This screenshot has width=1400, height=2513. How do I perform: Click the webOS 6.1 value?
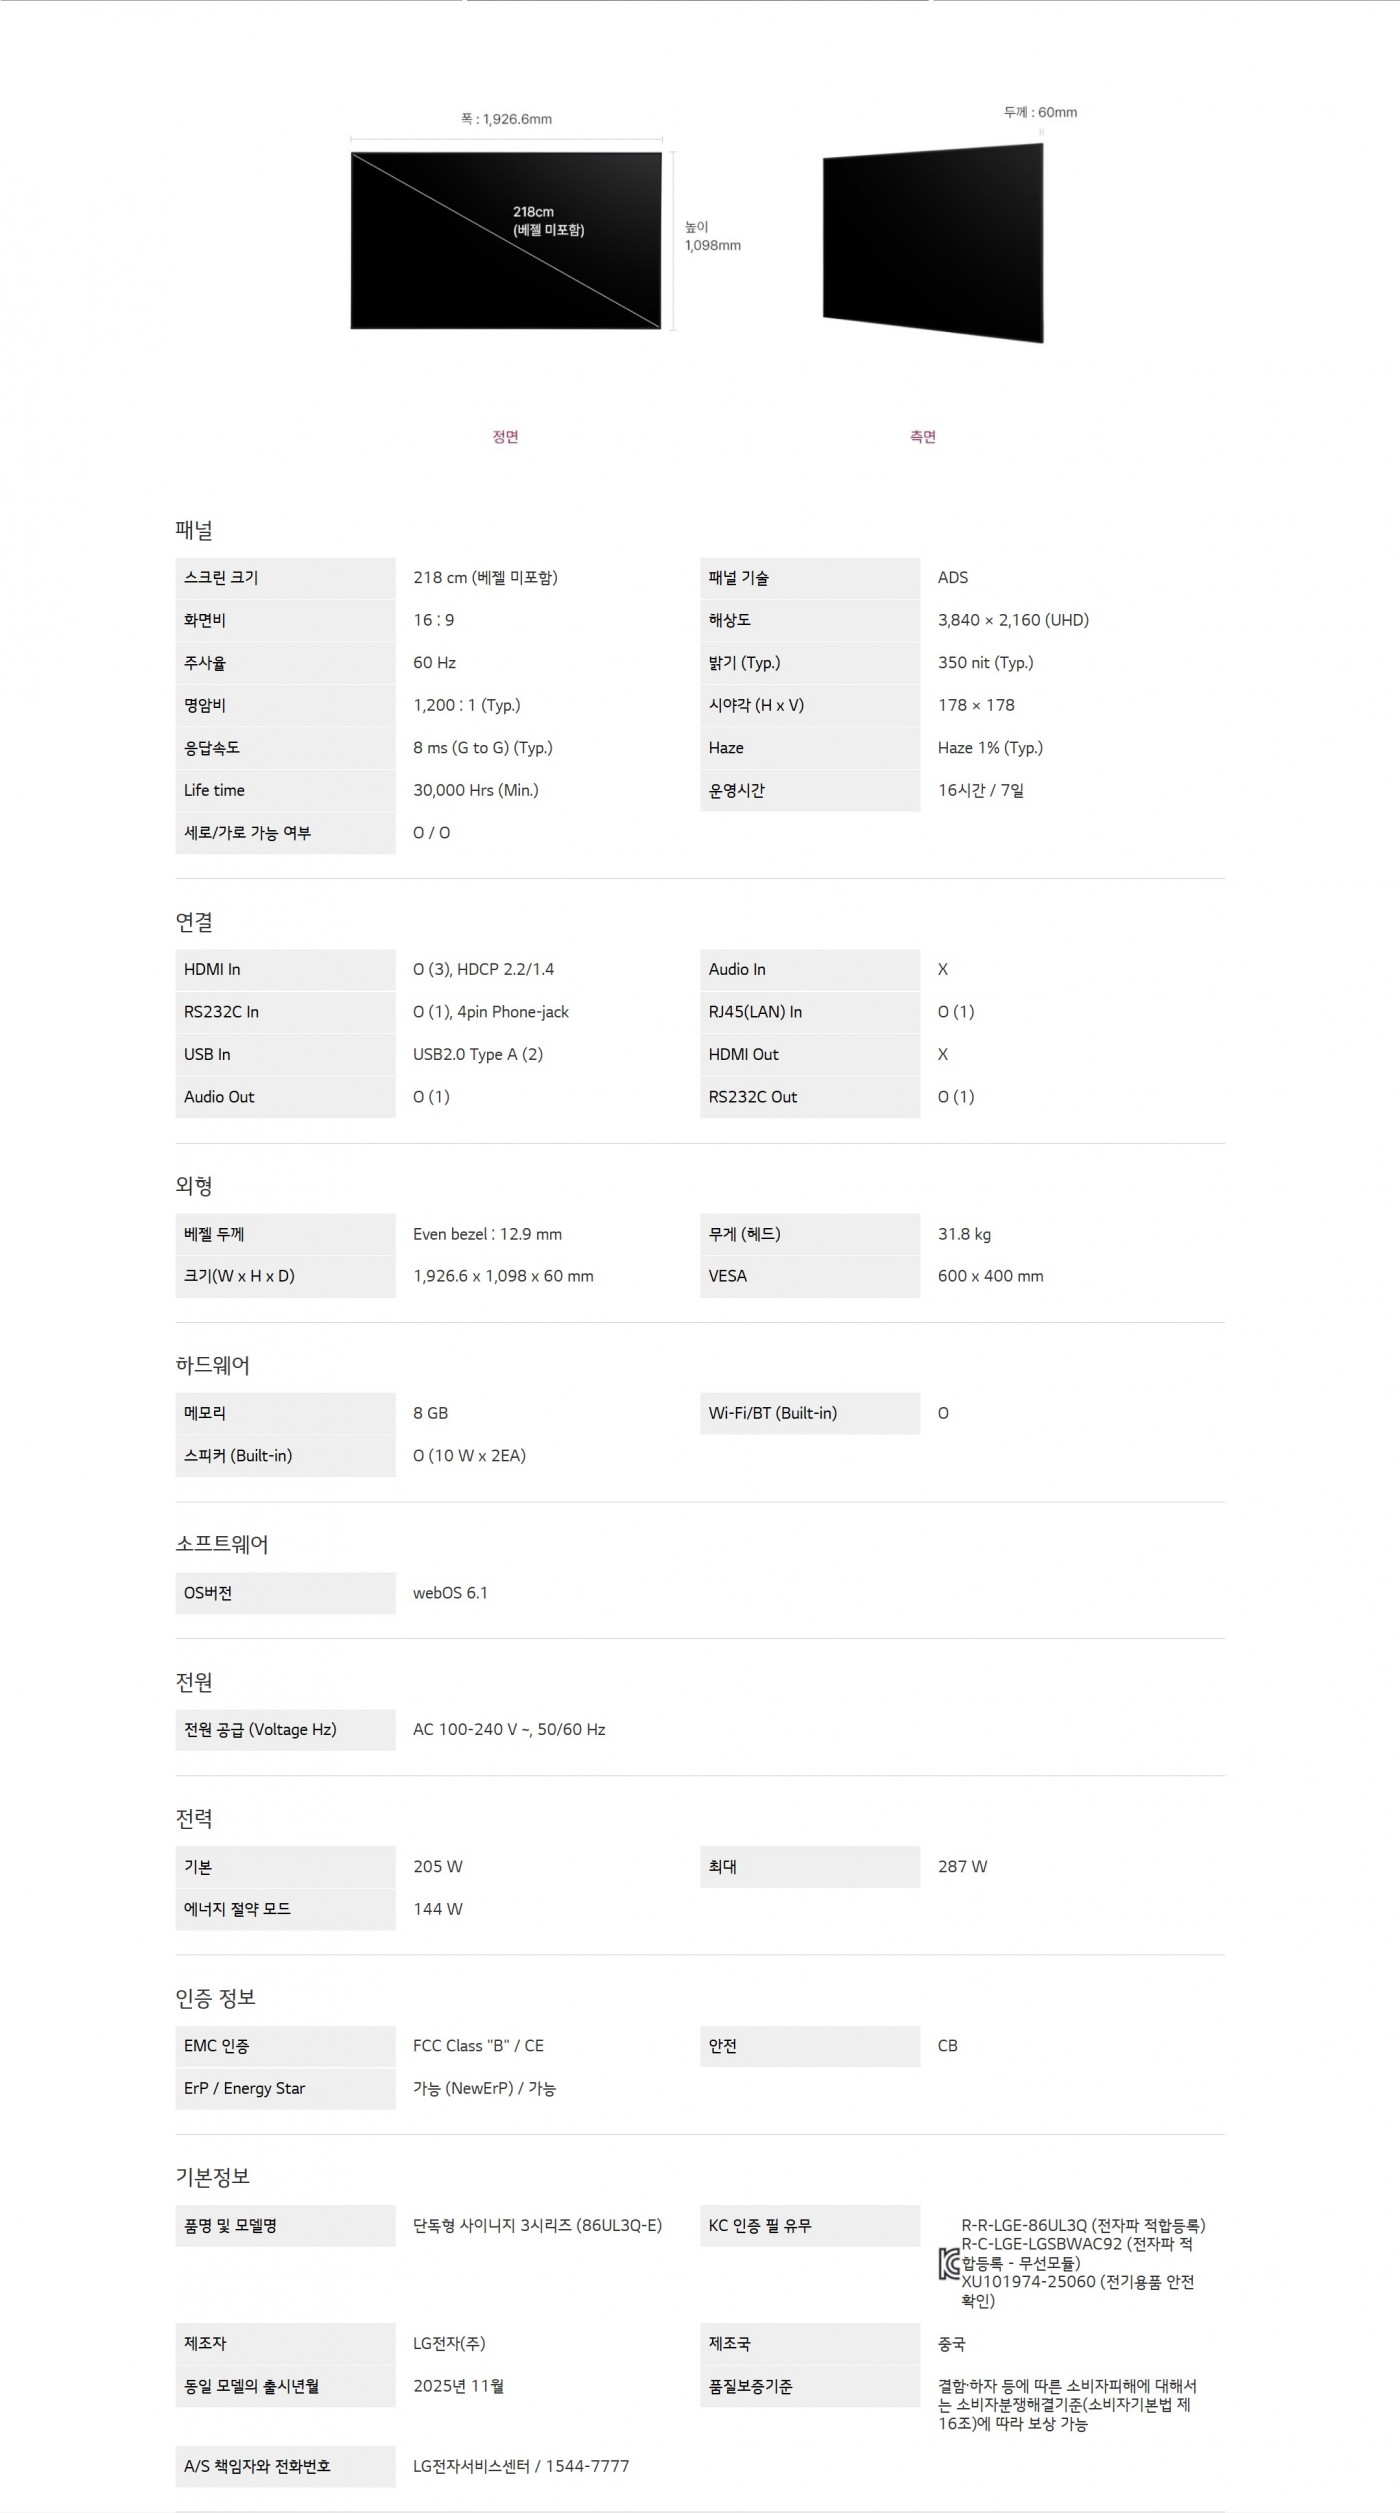450,1593
